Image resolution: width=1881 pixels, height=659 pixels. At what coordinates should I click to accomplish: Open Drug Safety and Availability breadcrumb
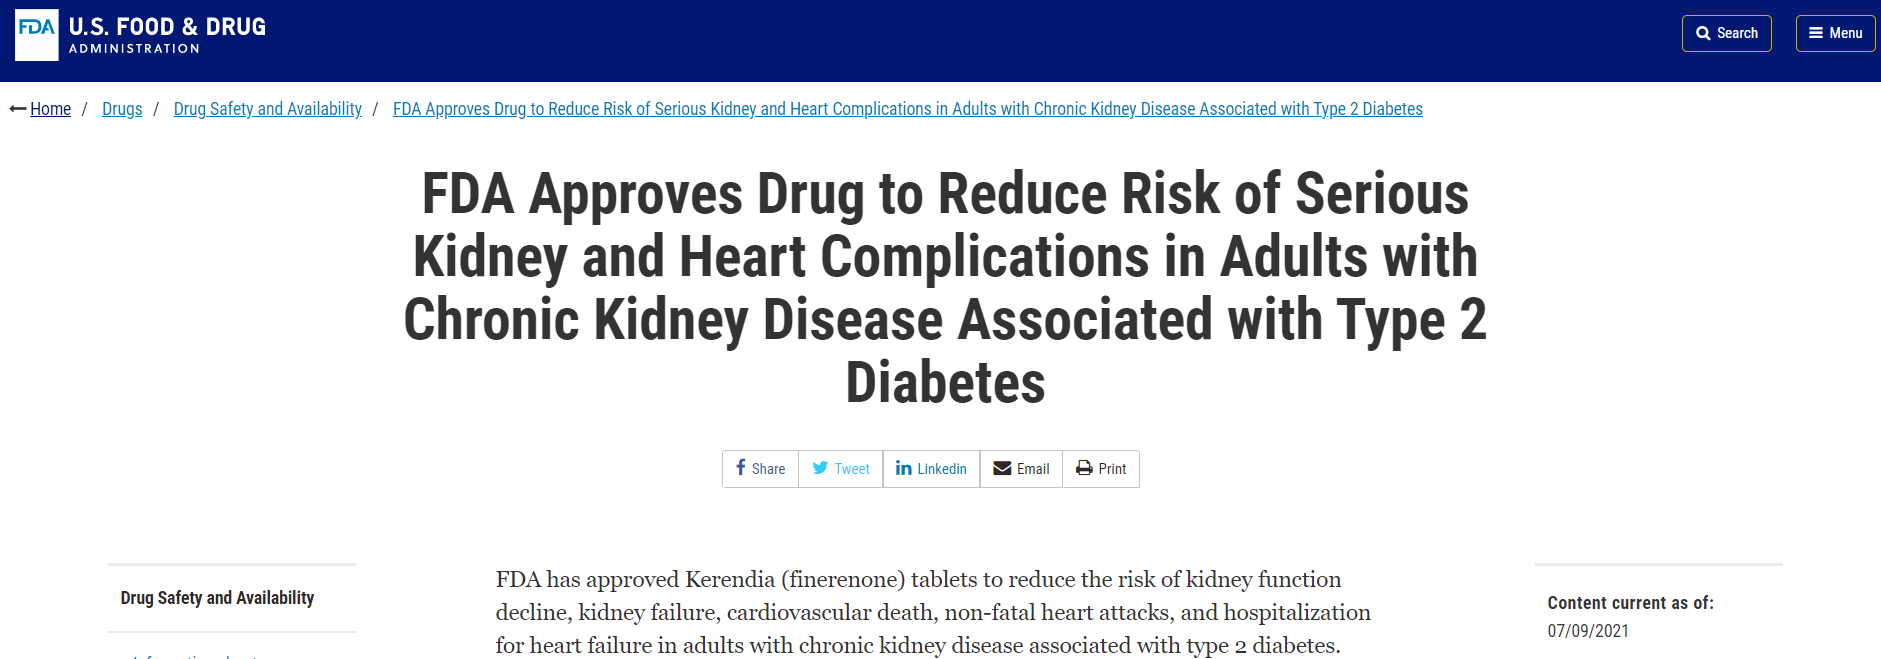[x=267, y=109]
